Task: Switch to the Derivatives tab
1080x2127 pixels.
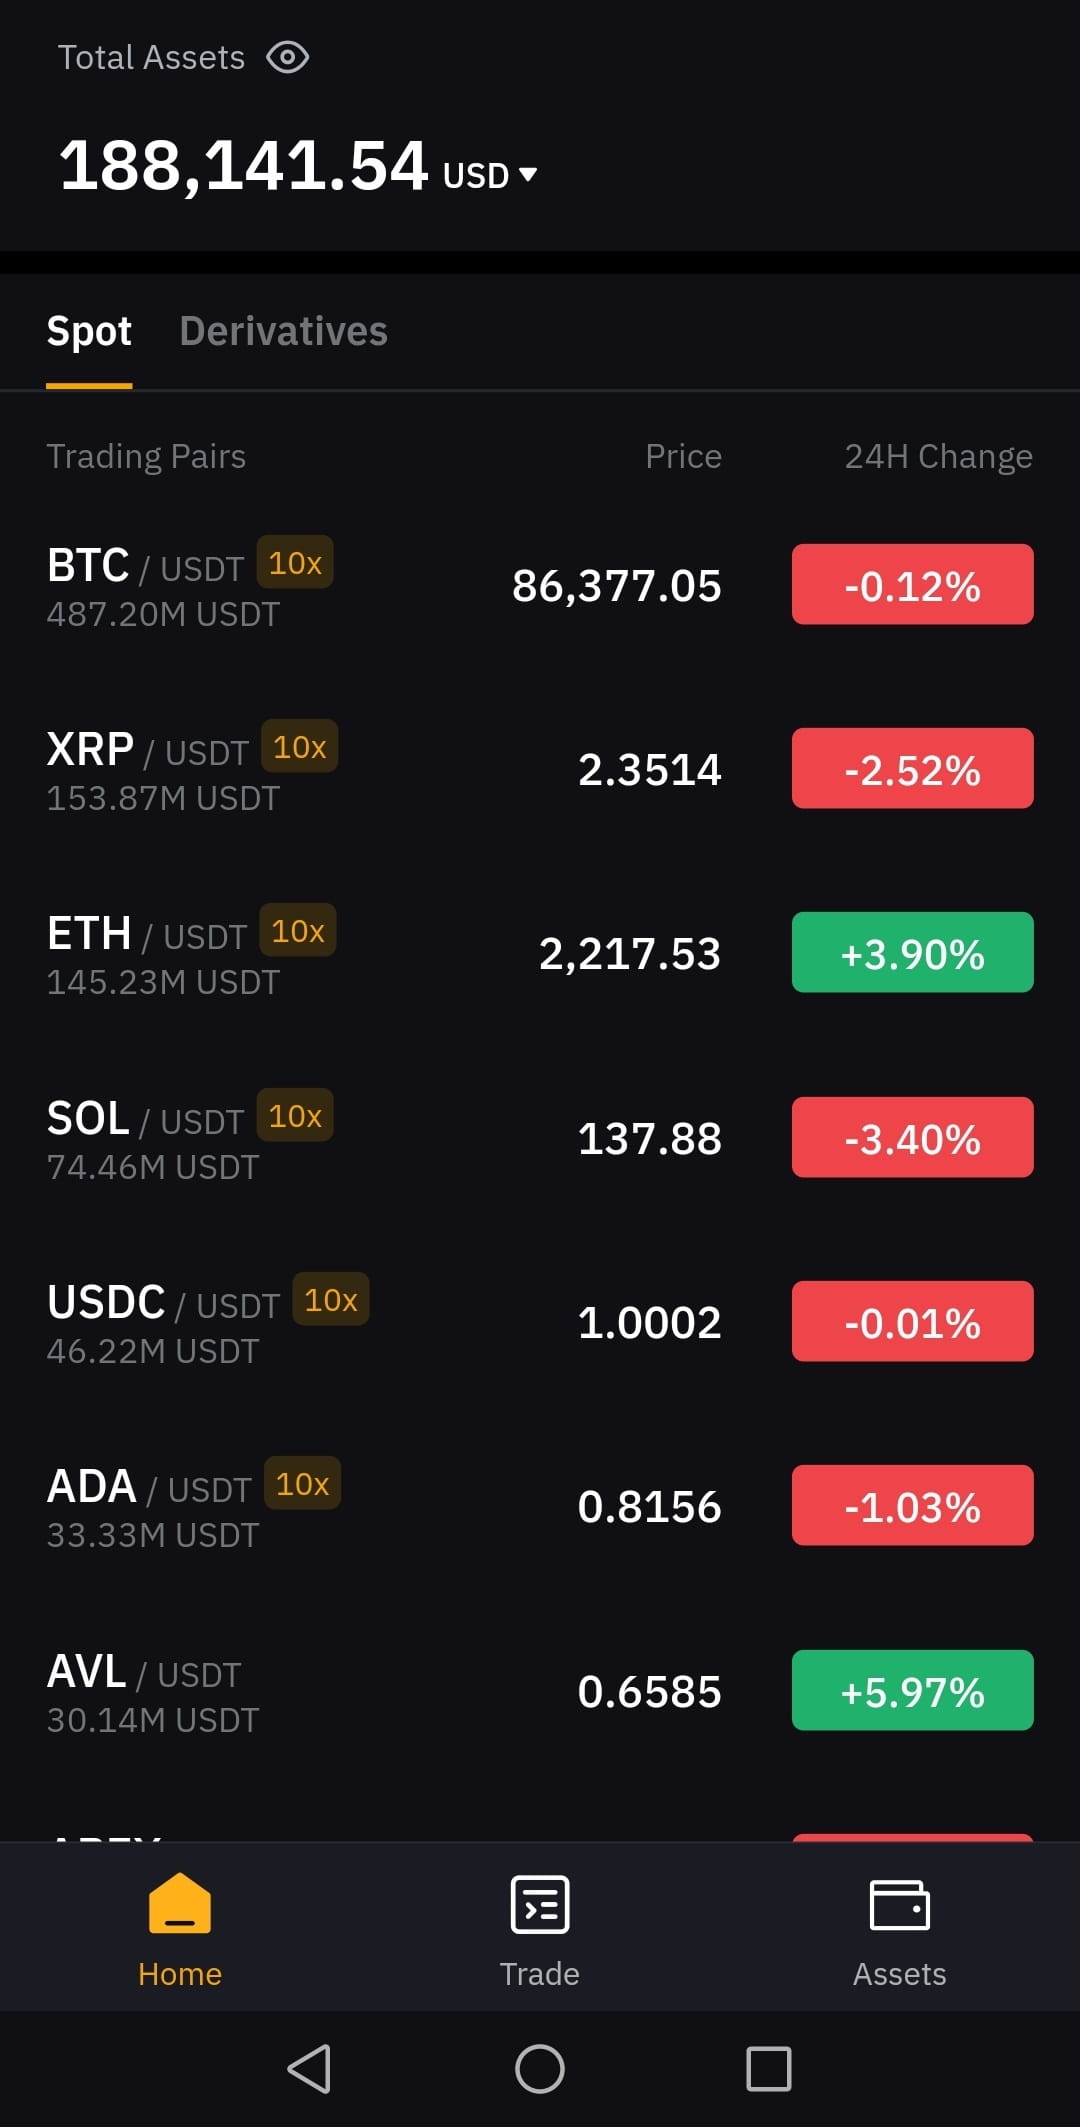Action: pyautogui.click(x=283, y=331)
